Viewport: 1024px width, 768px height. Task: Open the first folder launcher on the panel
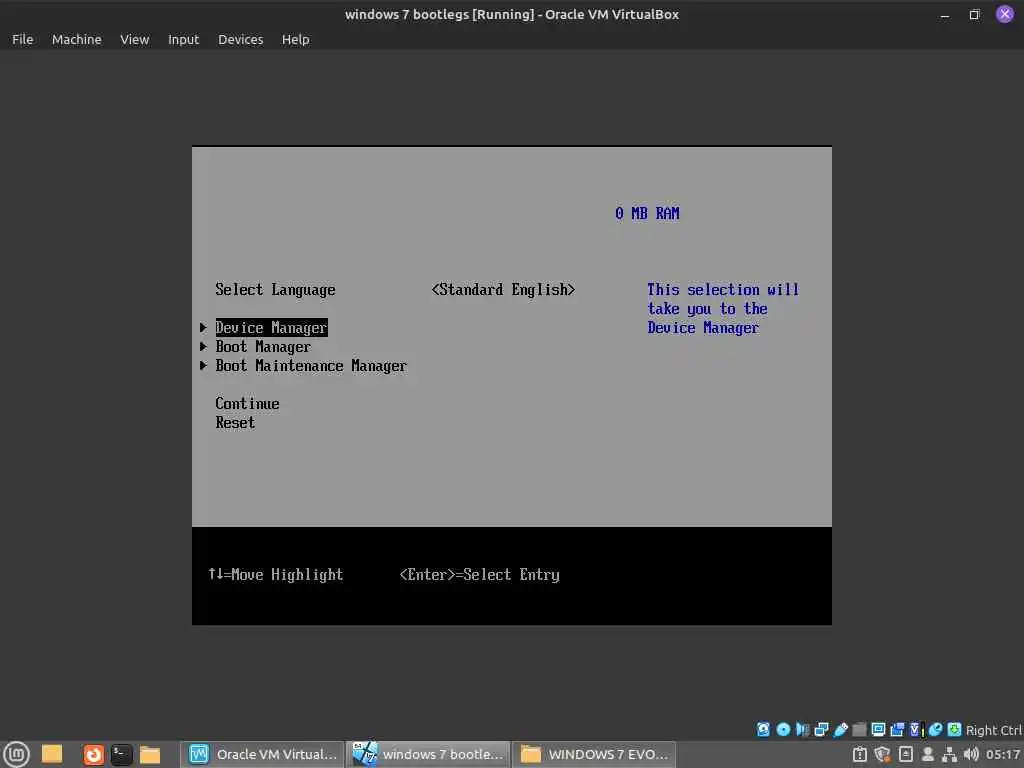(52, 754)
